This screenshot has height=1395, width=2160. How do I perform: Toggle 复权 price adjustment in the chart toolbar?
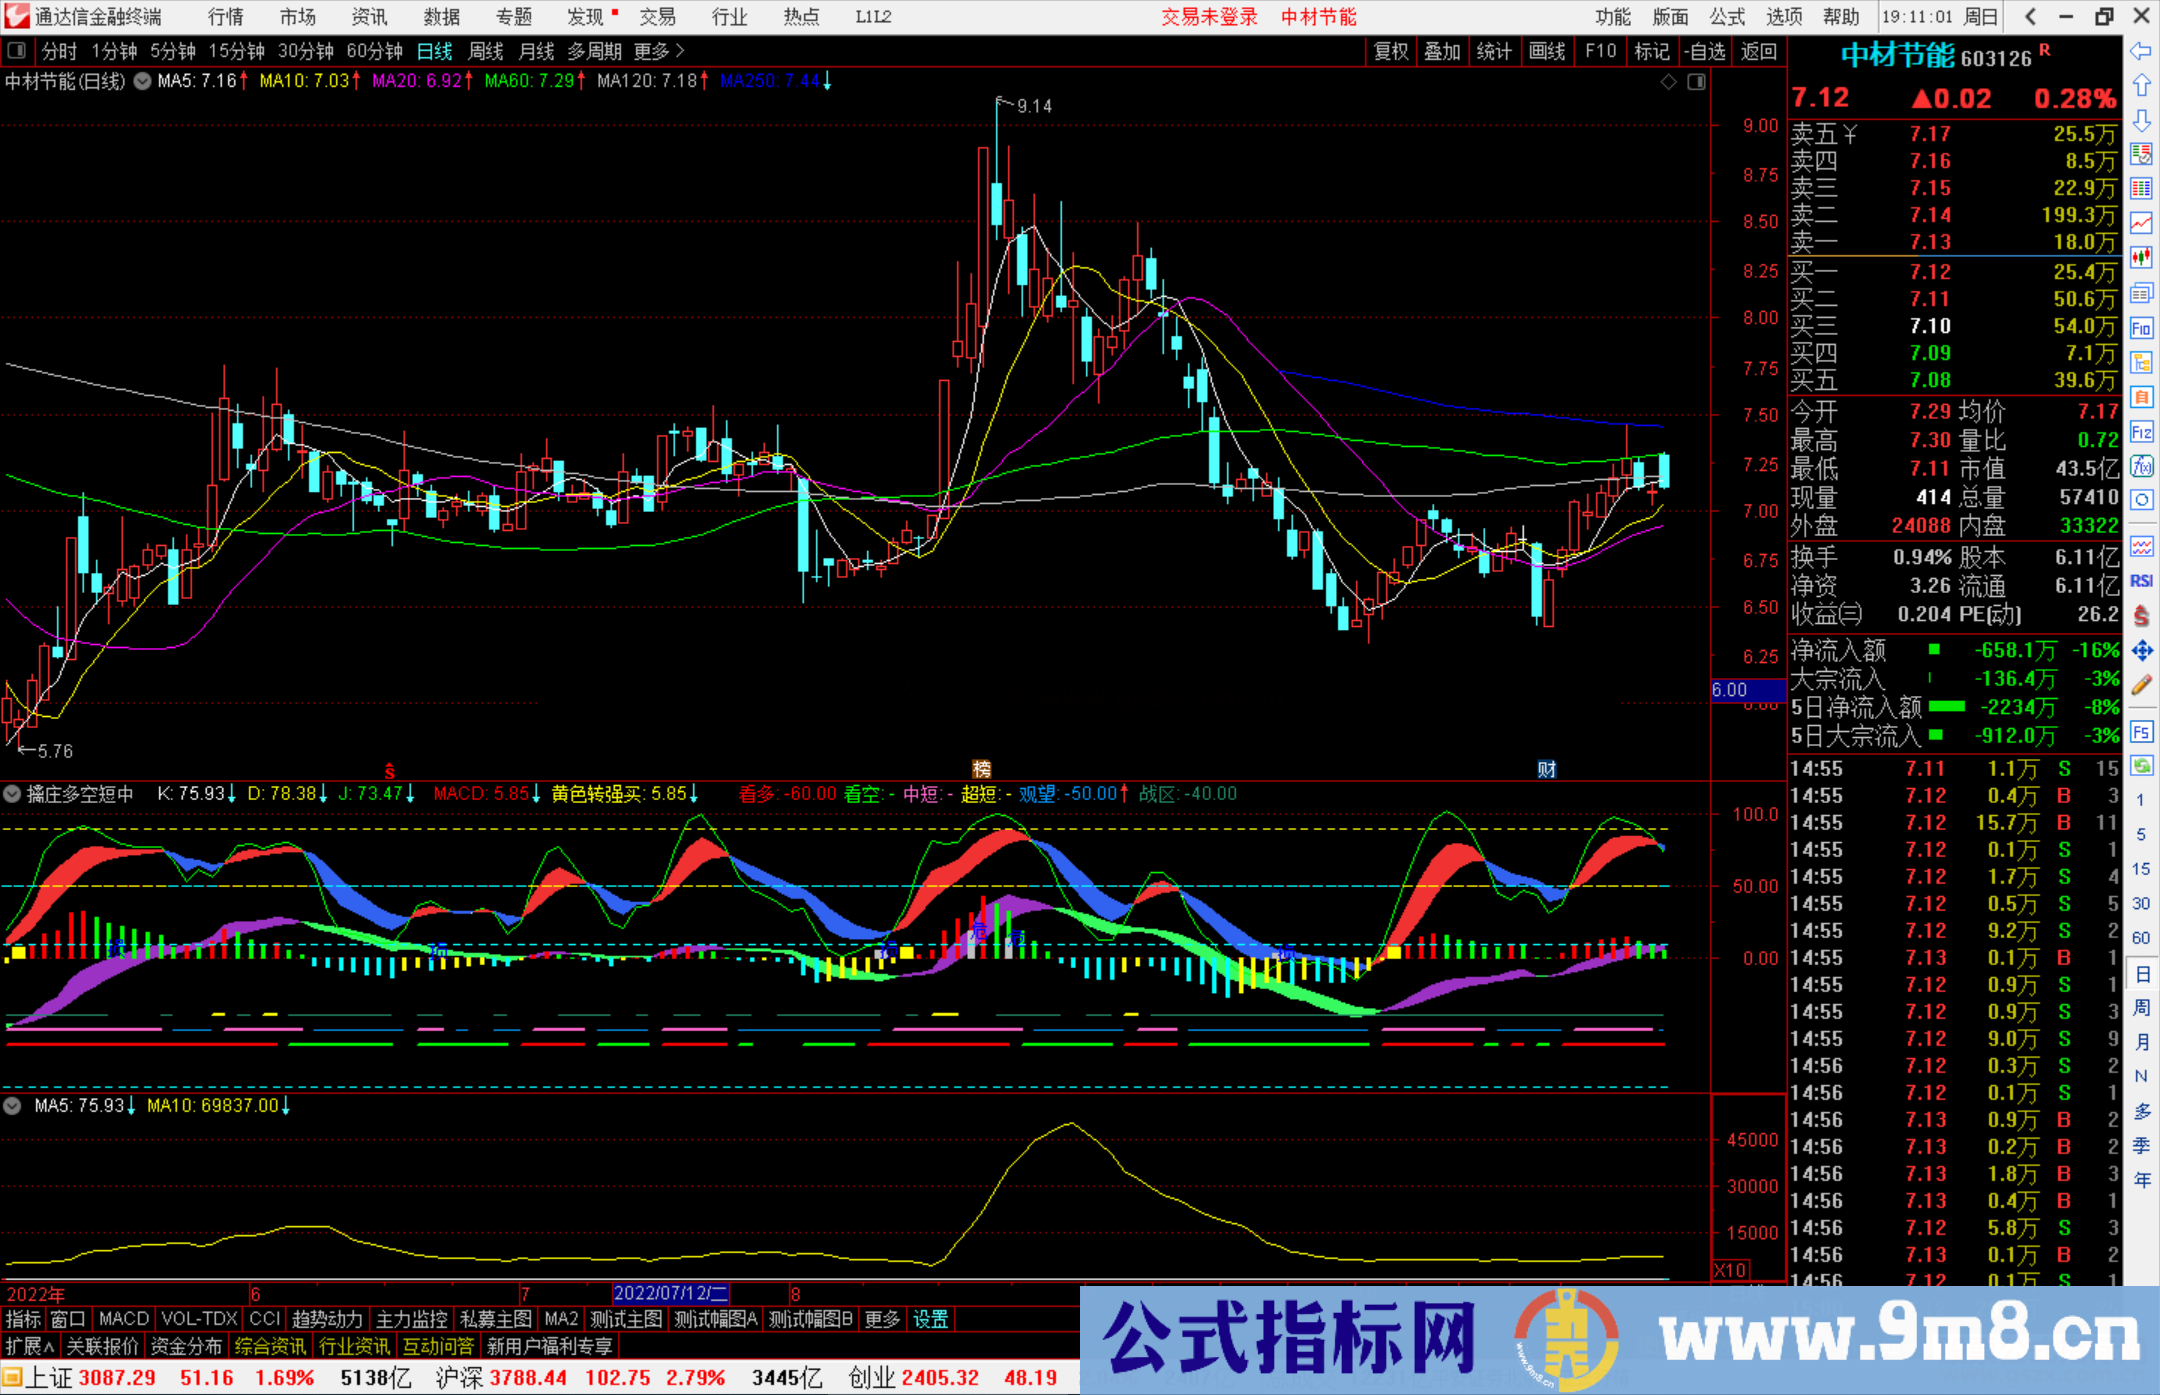coord(1390,51)
